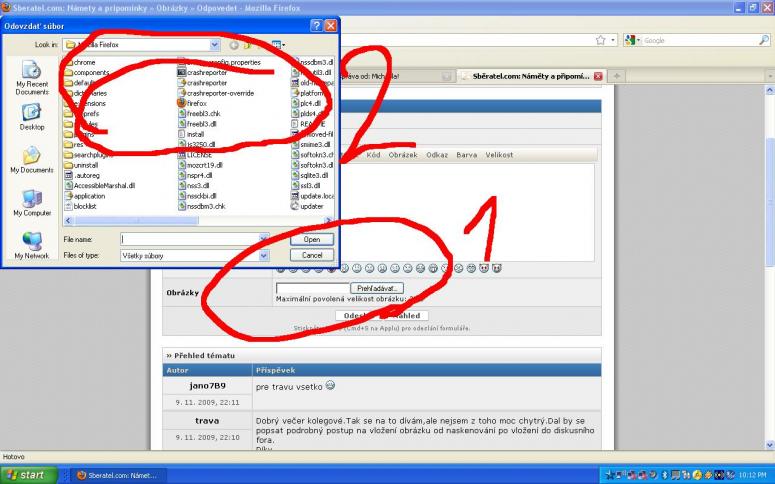This screenshot has height=484, width=775.
Task: Click the page's vertical scrollbar up arrow
Action: tap(770, 90)
